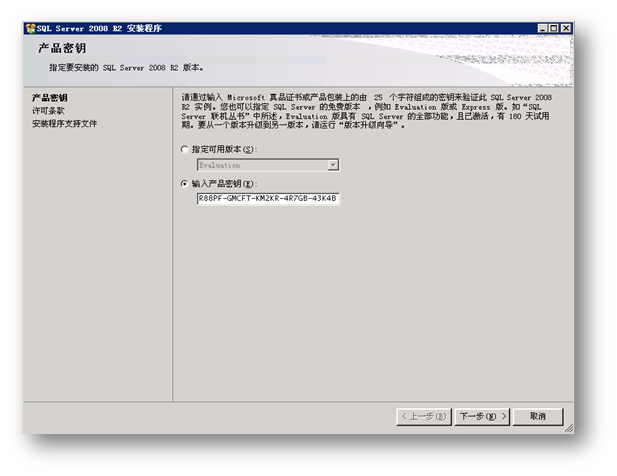This screenshot has width=617, height=476.
Task: Click the SQL Server setup title bar icon
Action: [30, 28]
